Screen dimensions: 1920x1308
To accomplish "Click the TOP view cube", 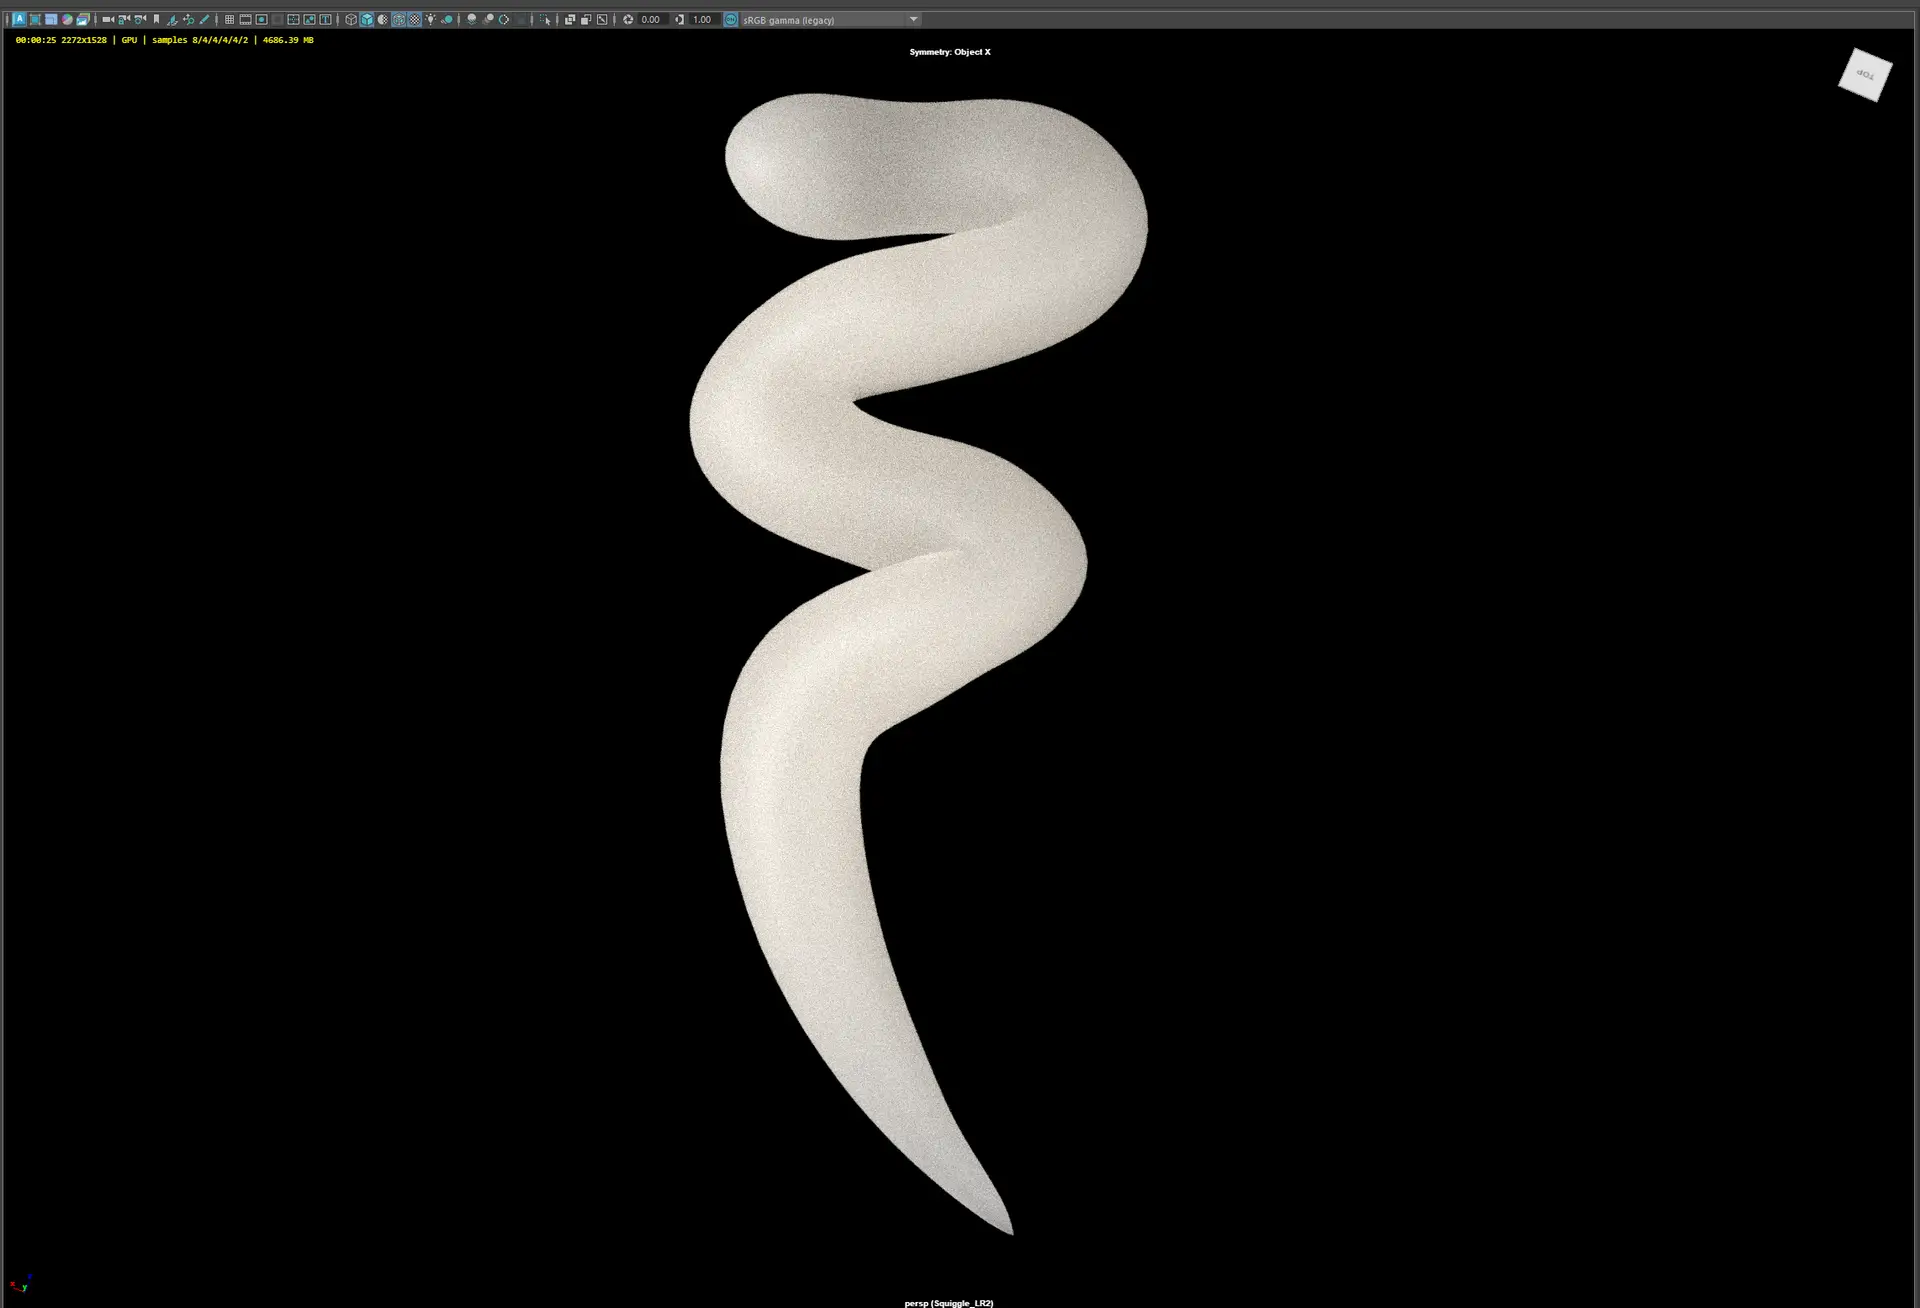I will click(1865, 75).
